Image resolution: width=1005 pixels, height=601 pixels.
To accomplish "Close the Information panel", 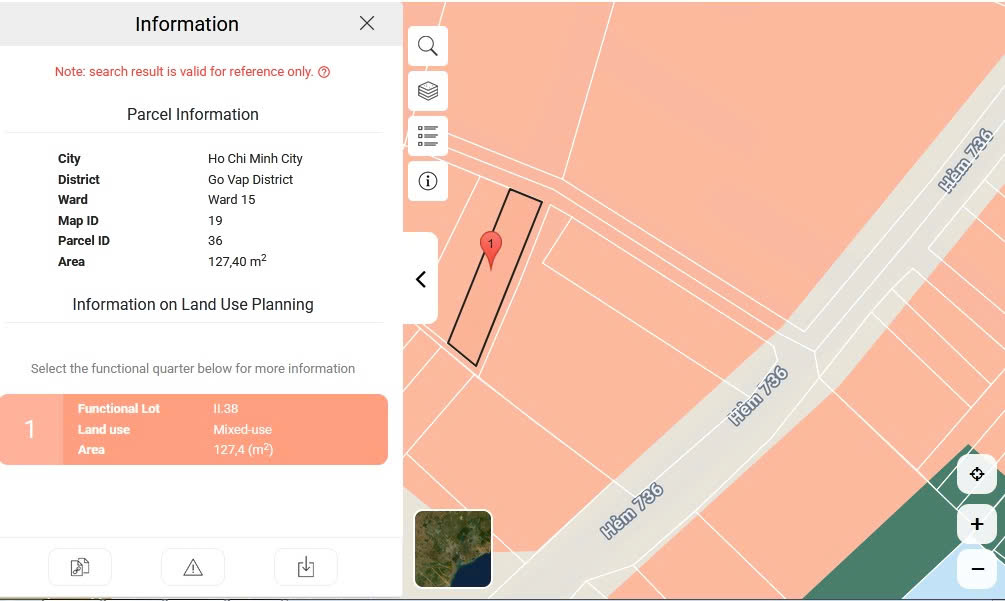I will pyautogui.click(x=367, y=23).
